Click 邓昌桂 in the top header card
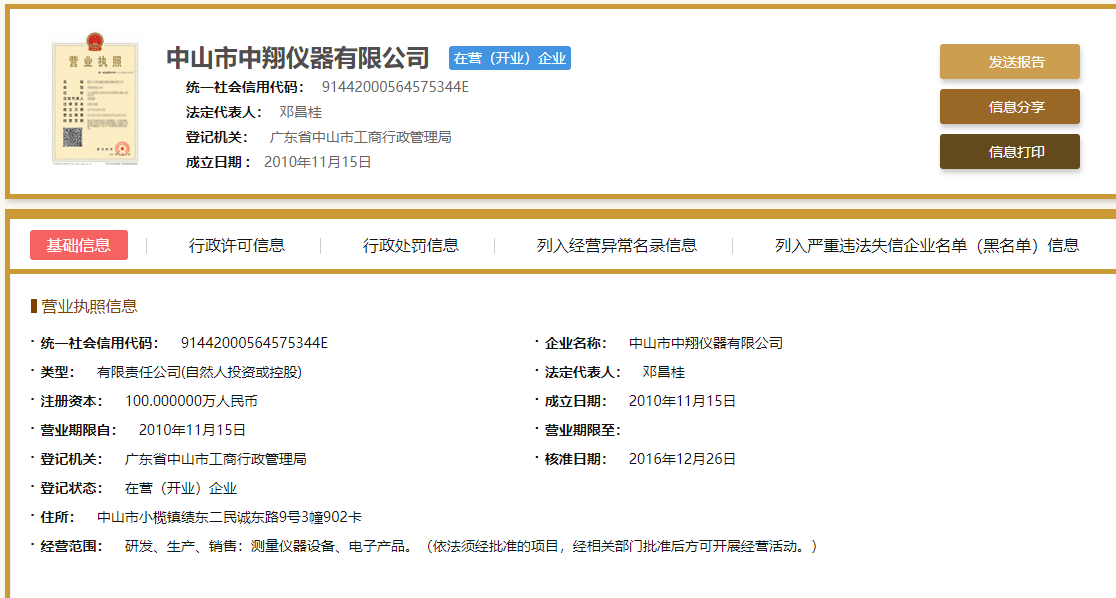Image resolution: width=1116 pixels, height=598 pixels. click(x=300, y=112)
